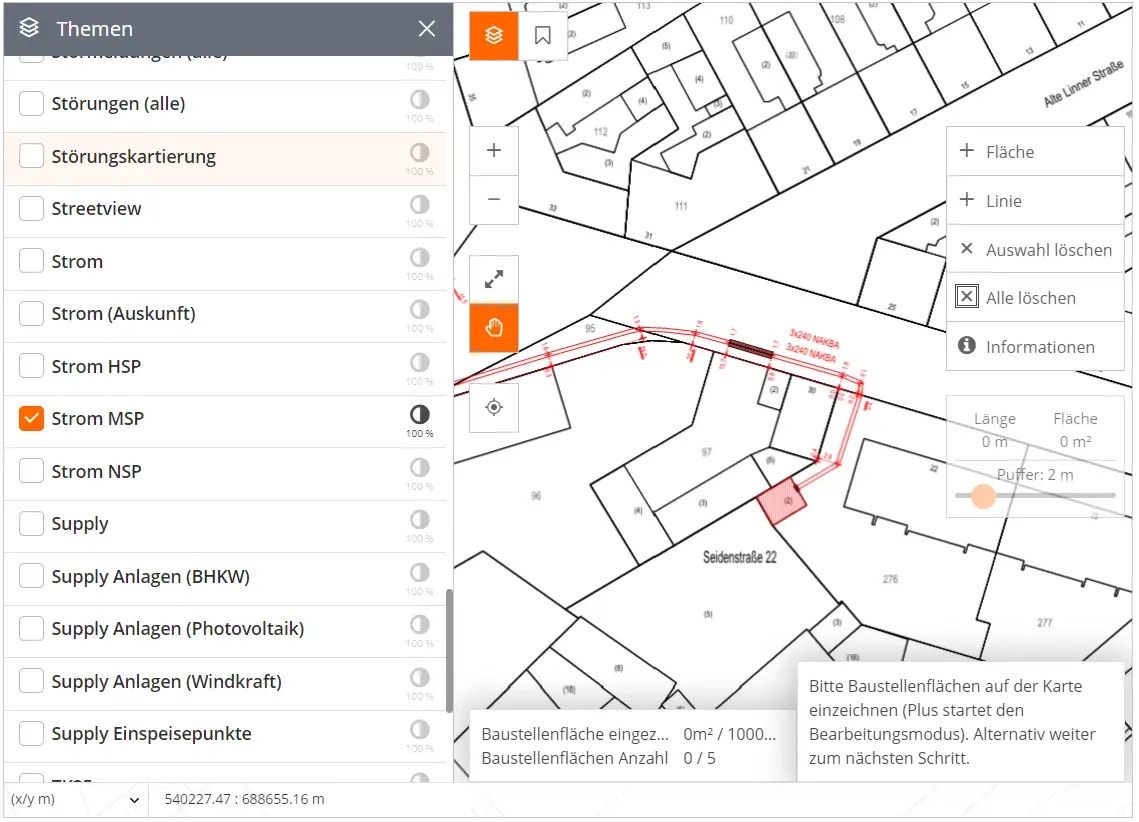The image size is (1139, 822).
Task: Select the pan hand tool
Action: point(494,328)
